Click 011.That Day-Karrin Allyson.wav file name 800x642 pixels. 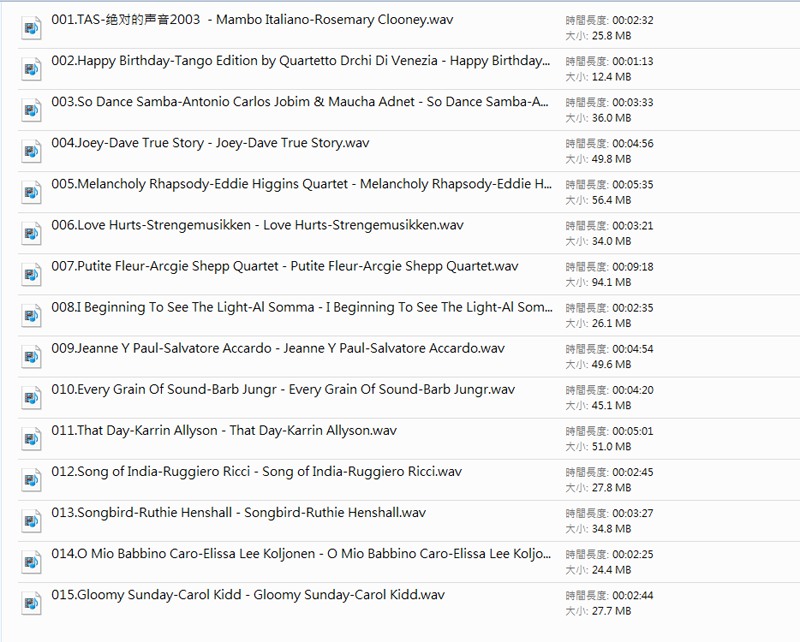(x=224, y=431)
